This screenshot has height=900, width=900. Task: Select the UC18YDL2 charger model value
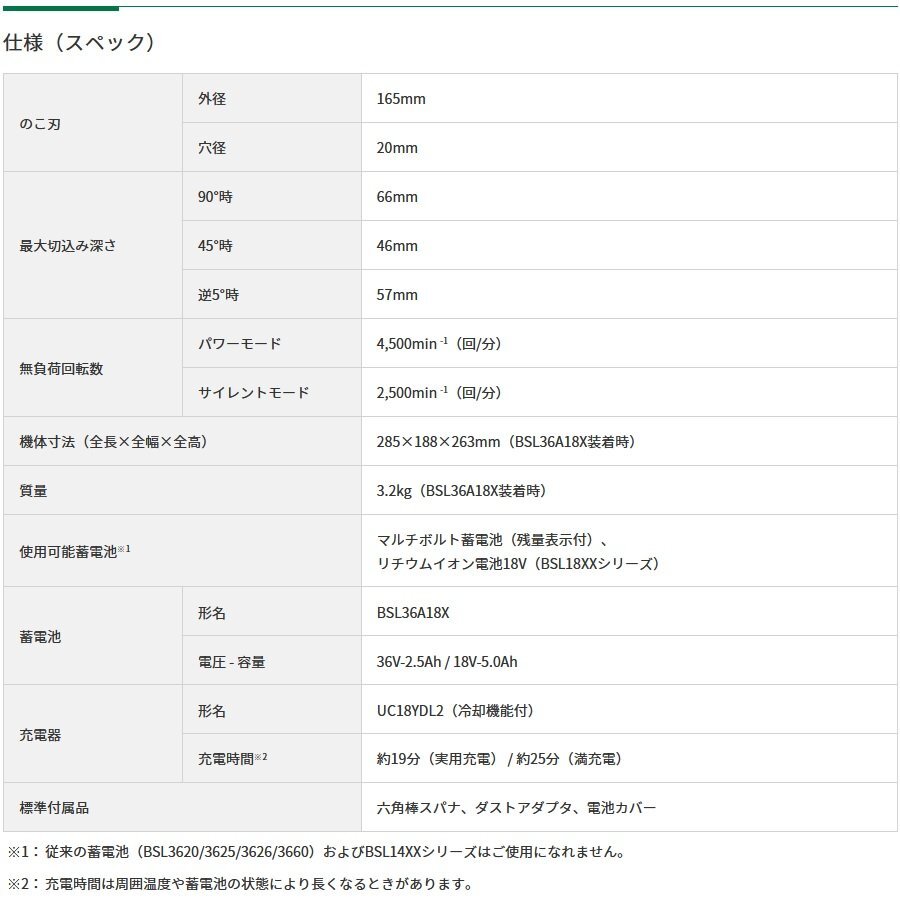pyautogui.click(x=456, y=711)
